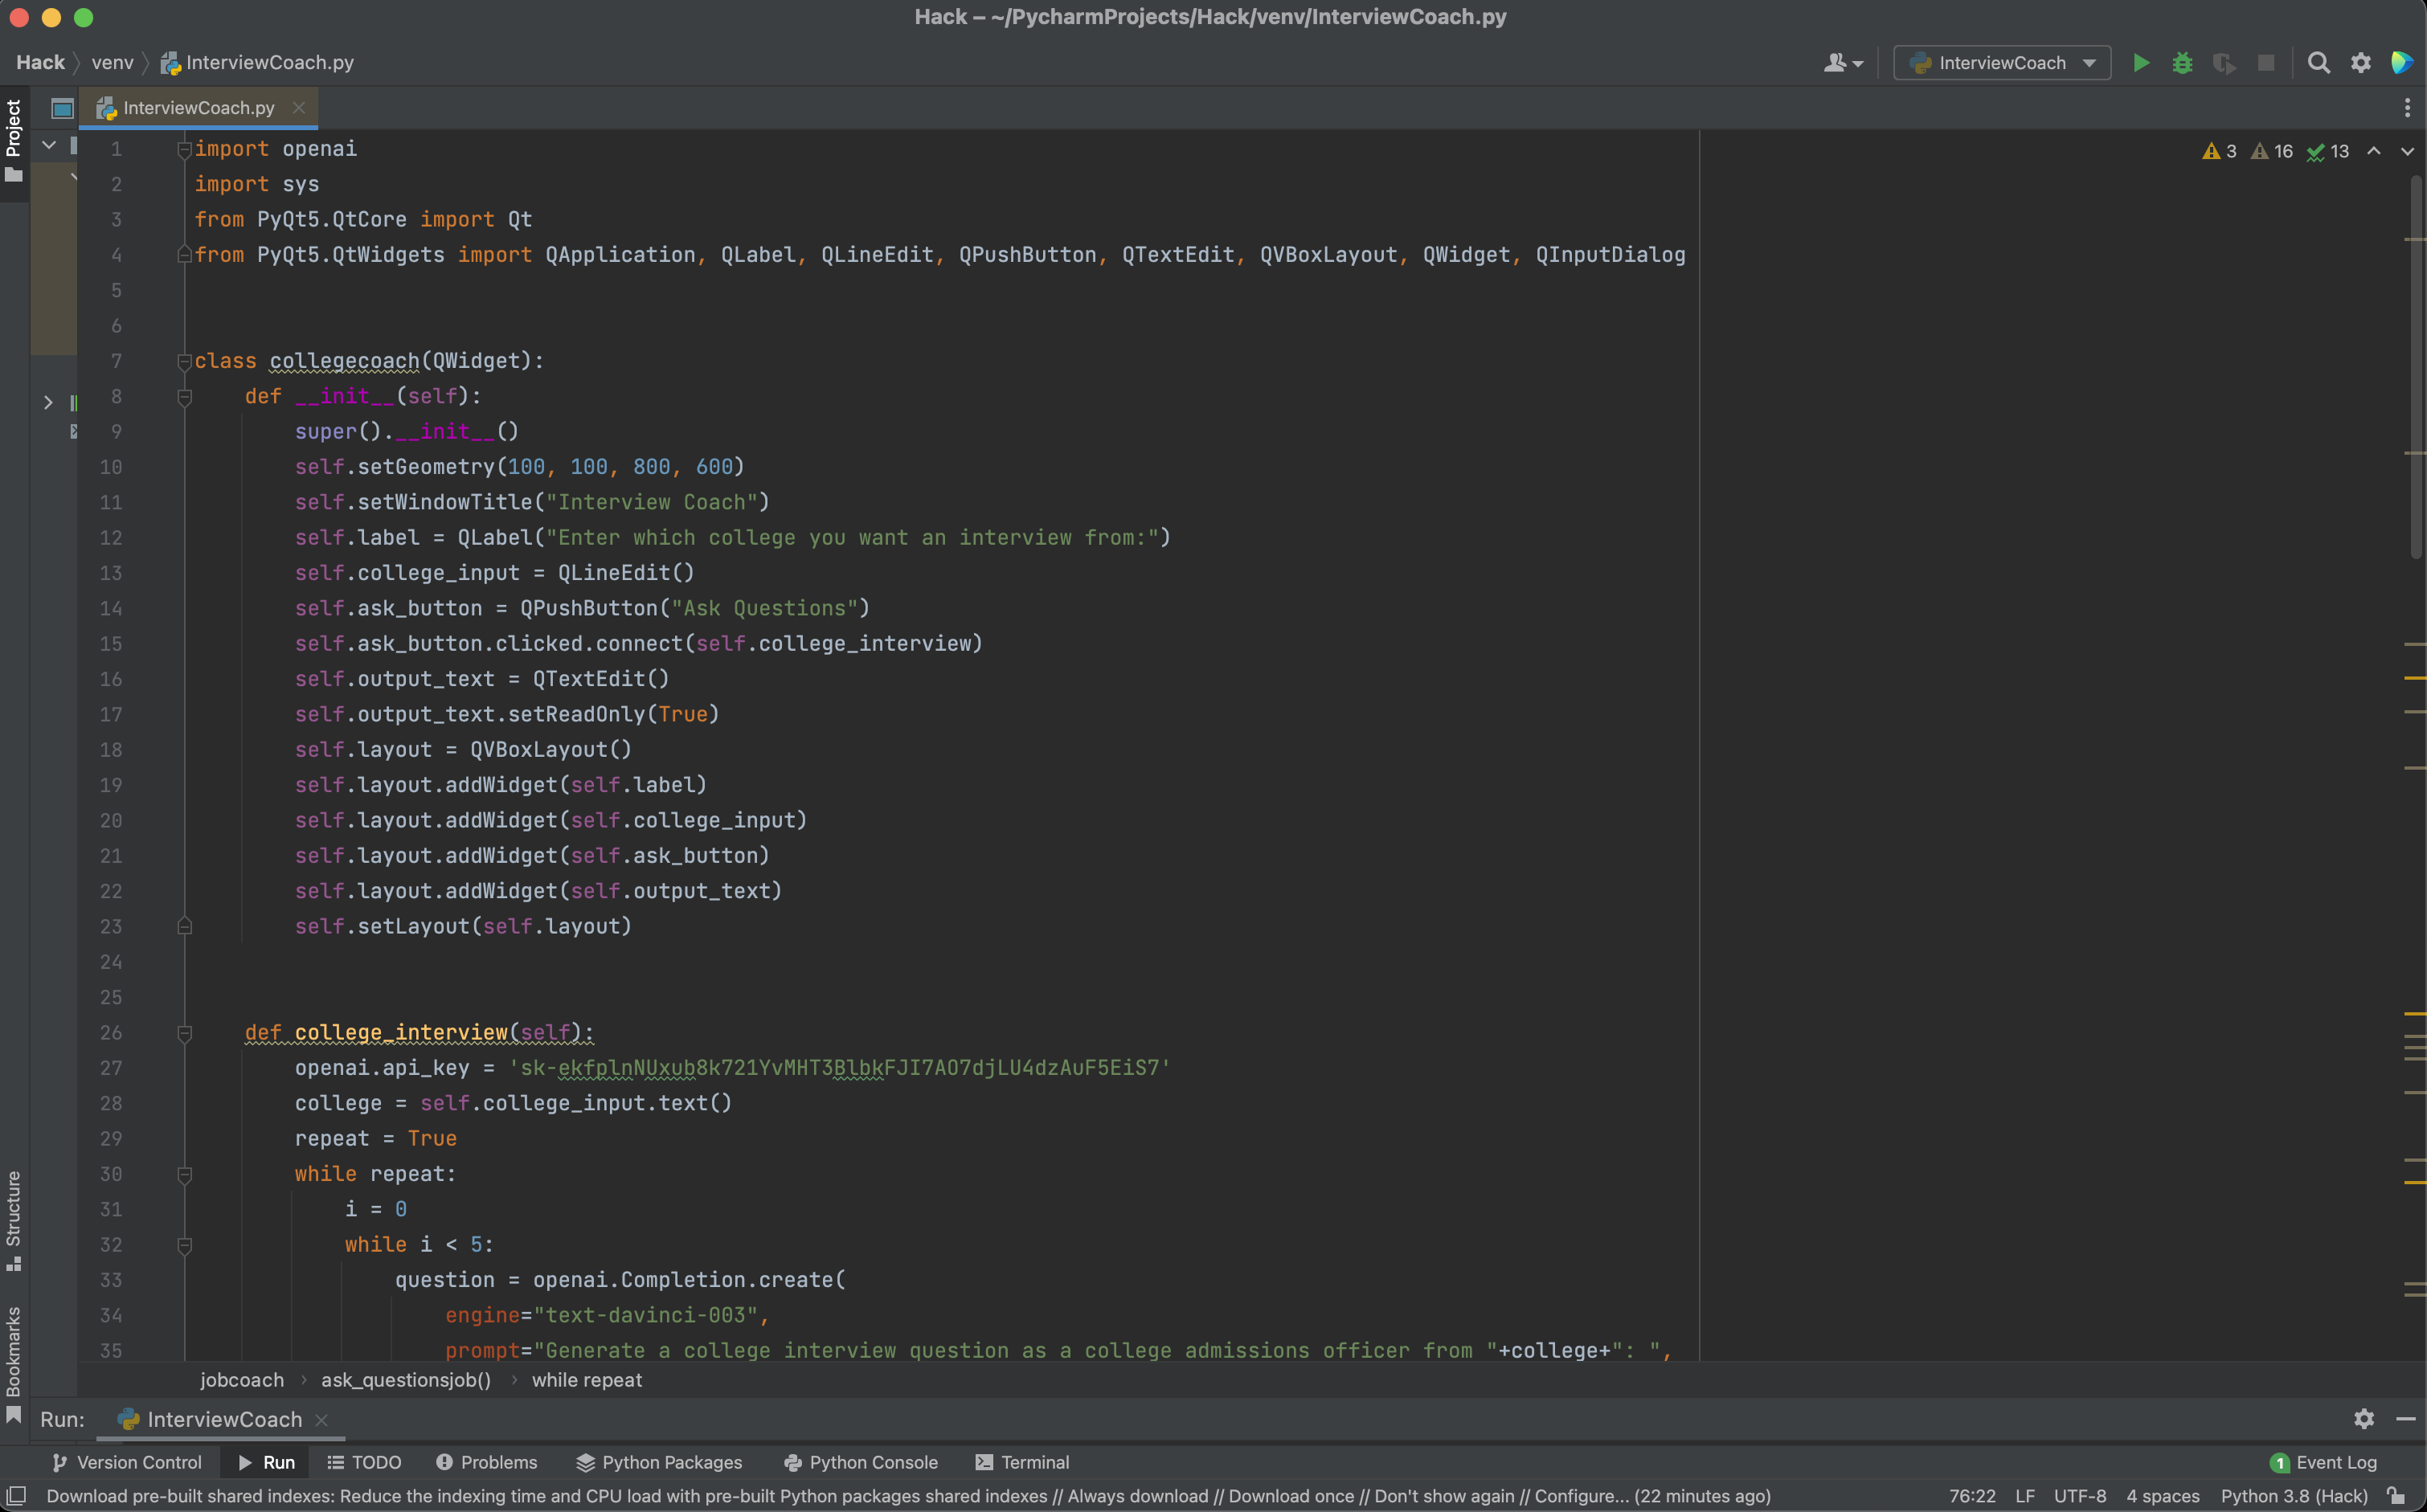Toggle tool window bars with the bottom-left square icon
This screenshot has height=1512, width=2427.
pyautogui.click(x=16, y=1496)
